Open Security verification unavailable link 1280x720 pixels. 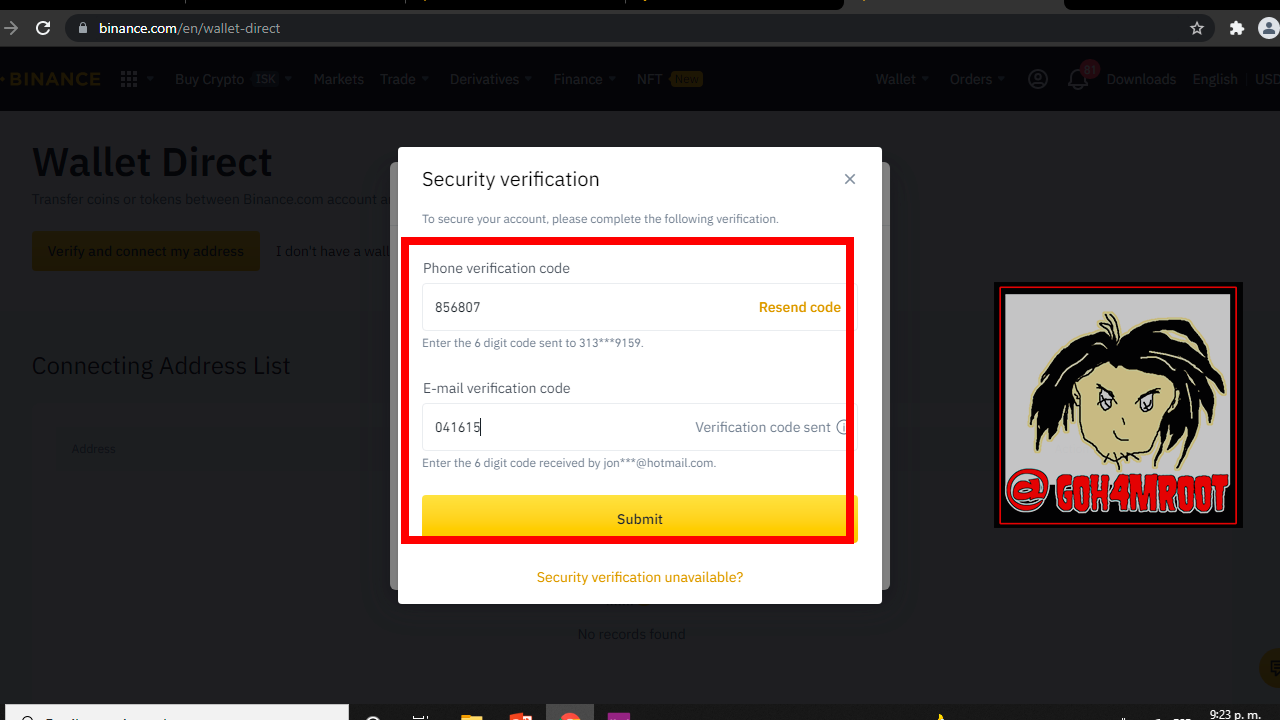(x=640, y=577)
